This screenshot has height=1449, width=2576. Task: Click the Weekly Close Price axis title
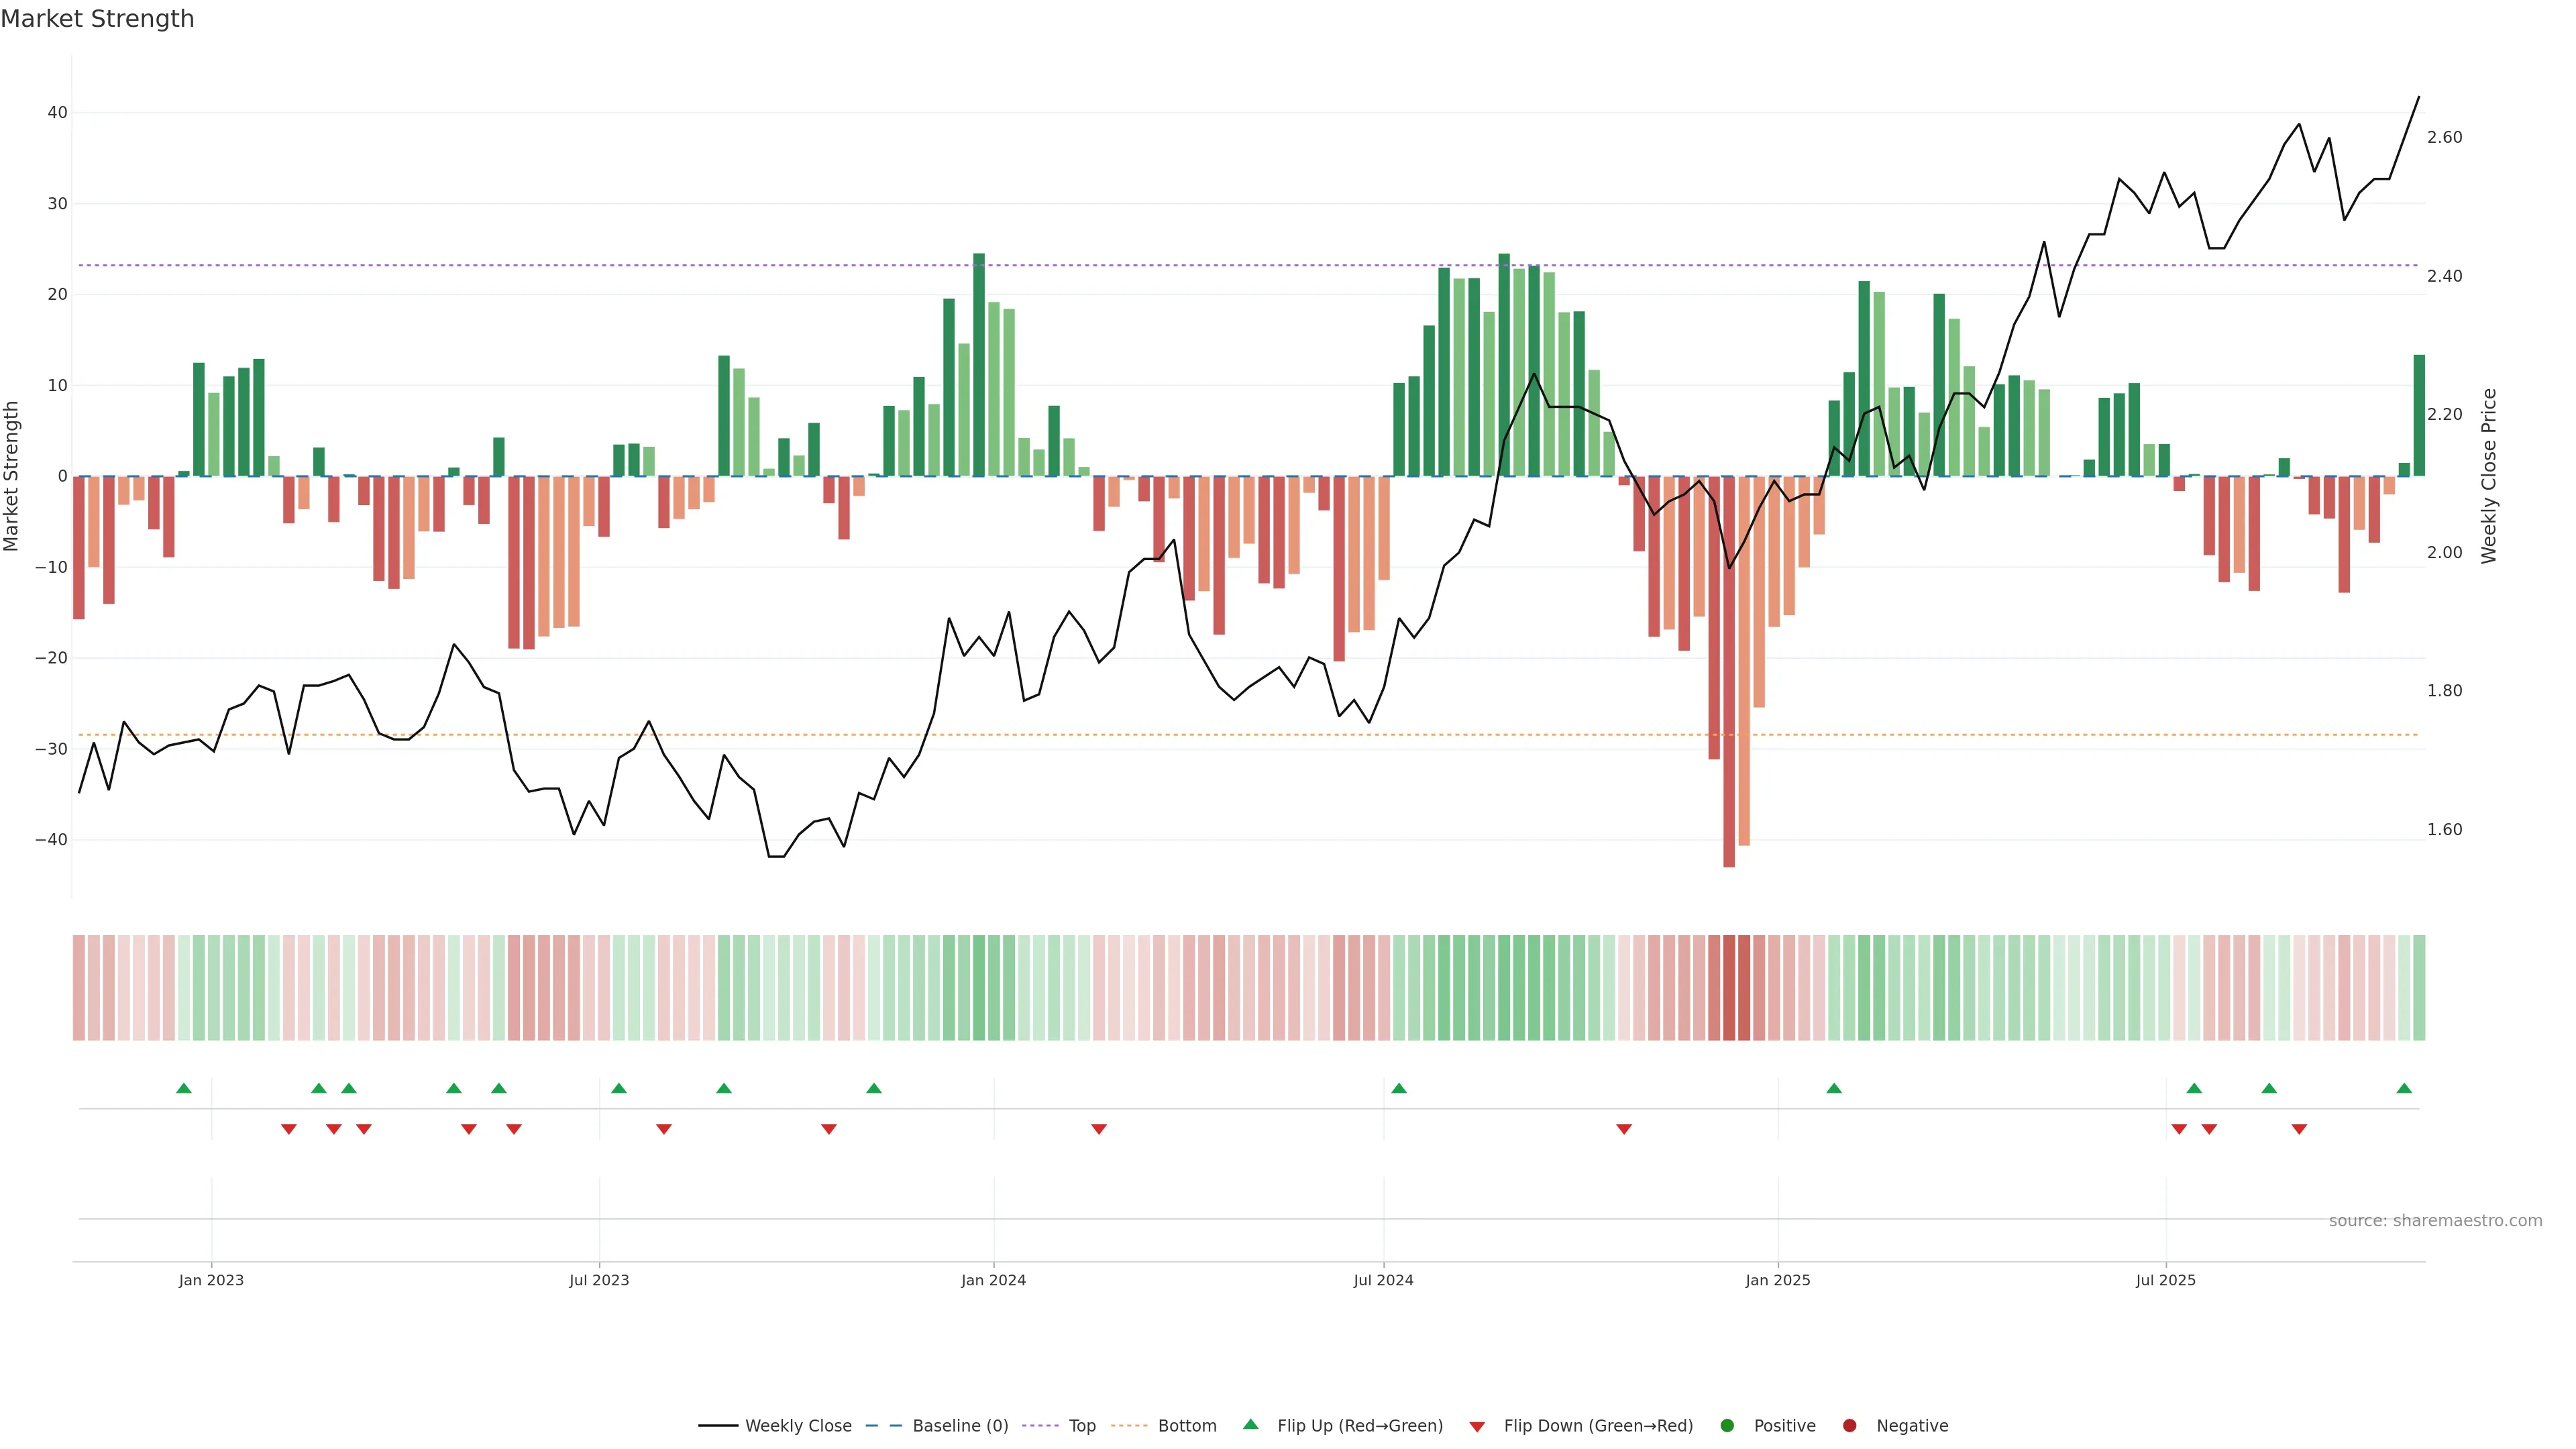[x=2489, y=476]
